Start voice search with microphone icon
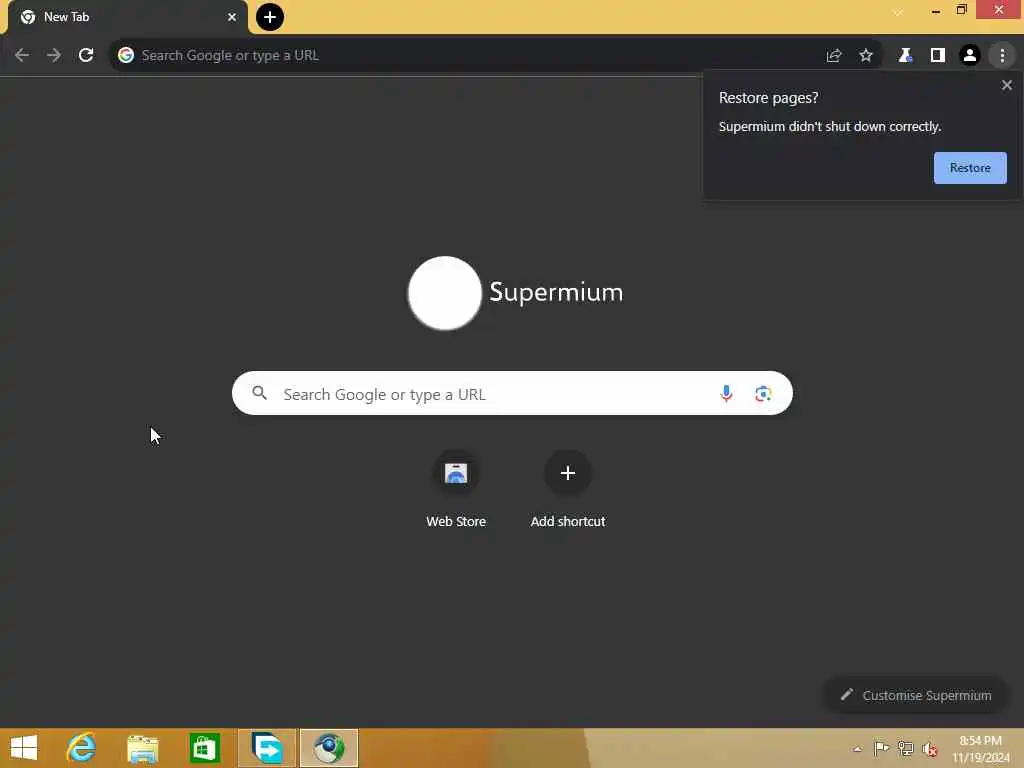This screenshot has height=768, width=1024. 726,393
